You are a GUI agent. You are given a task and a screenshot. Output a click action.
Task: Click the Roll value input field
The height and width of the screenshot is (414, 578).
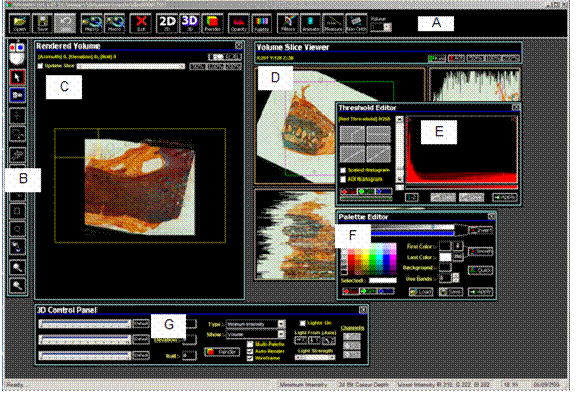(x=189, y=356)
